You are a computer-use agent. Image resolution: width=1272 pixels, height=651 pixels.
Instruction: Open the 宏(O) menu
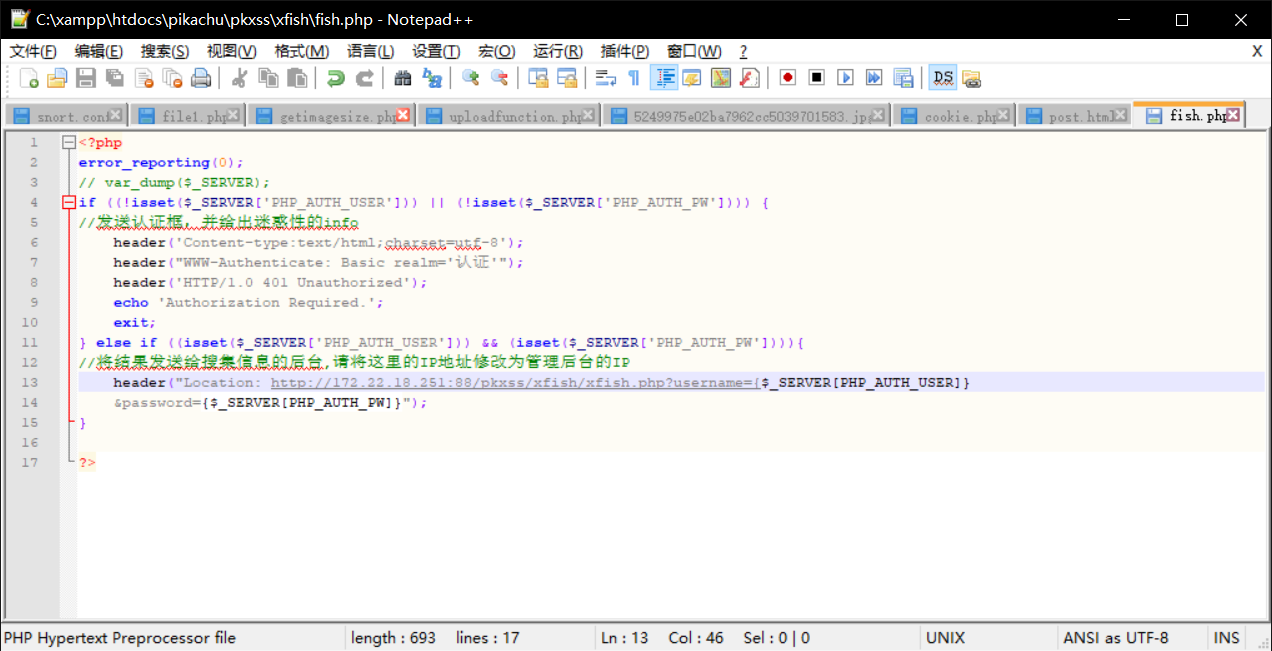(497, 51)
